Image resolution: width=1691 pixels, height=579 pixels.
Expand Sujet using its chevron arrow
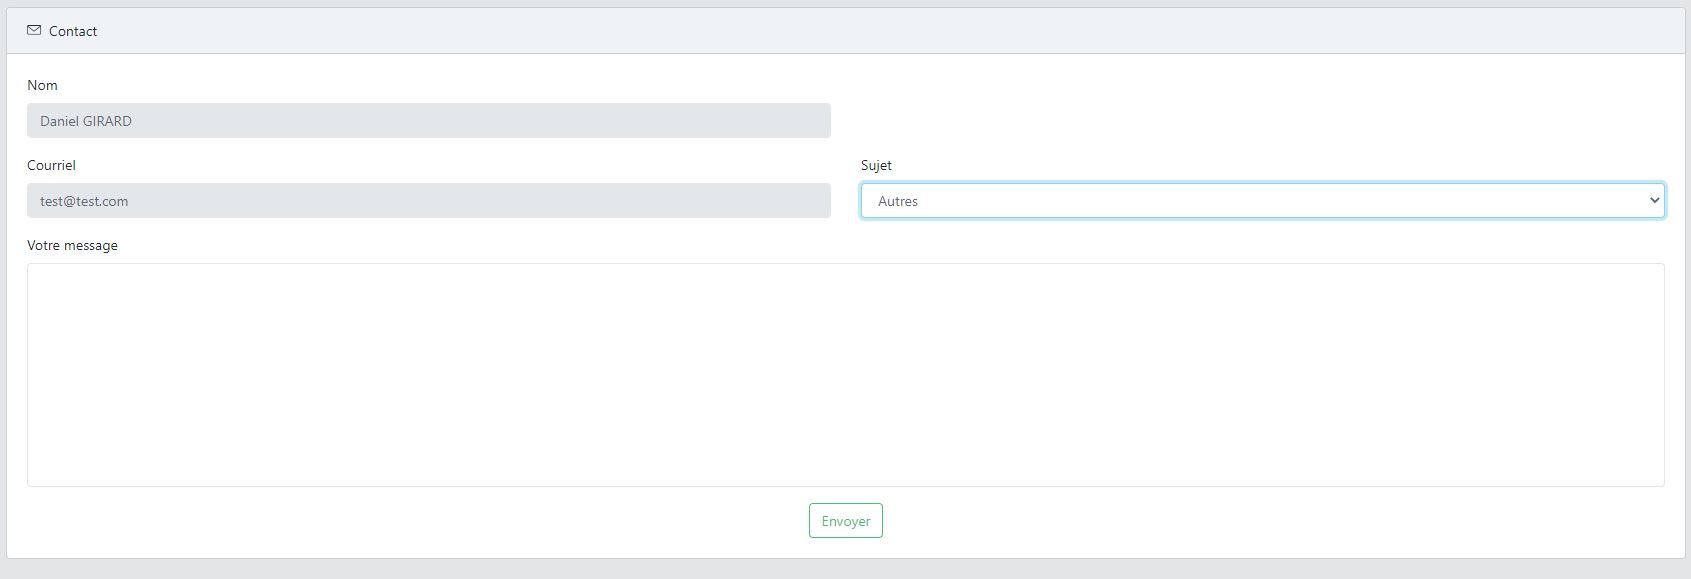(1654, 201)
